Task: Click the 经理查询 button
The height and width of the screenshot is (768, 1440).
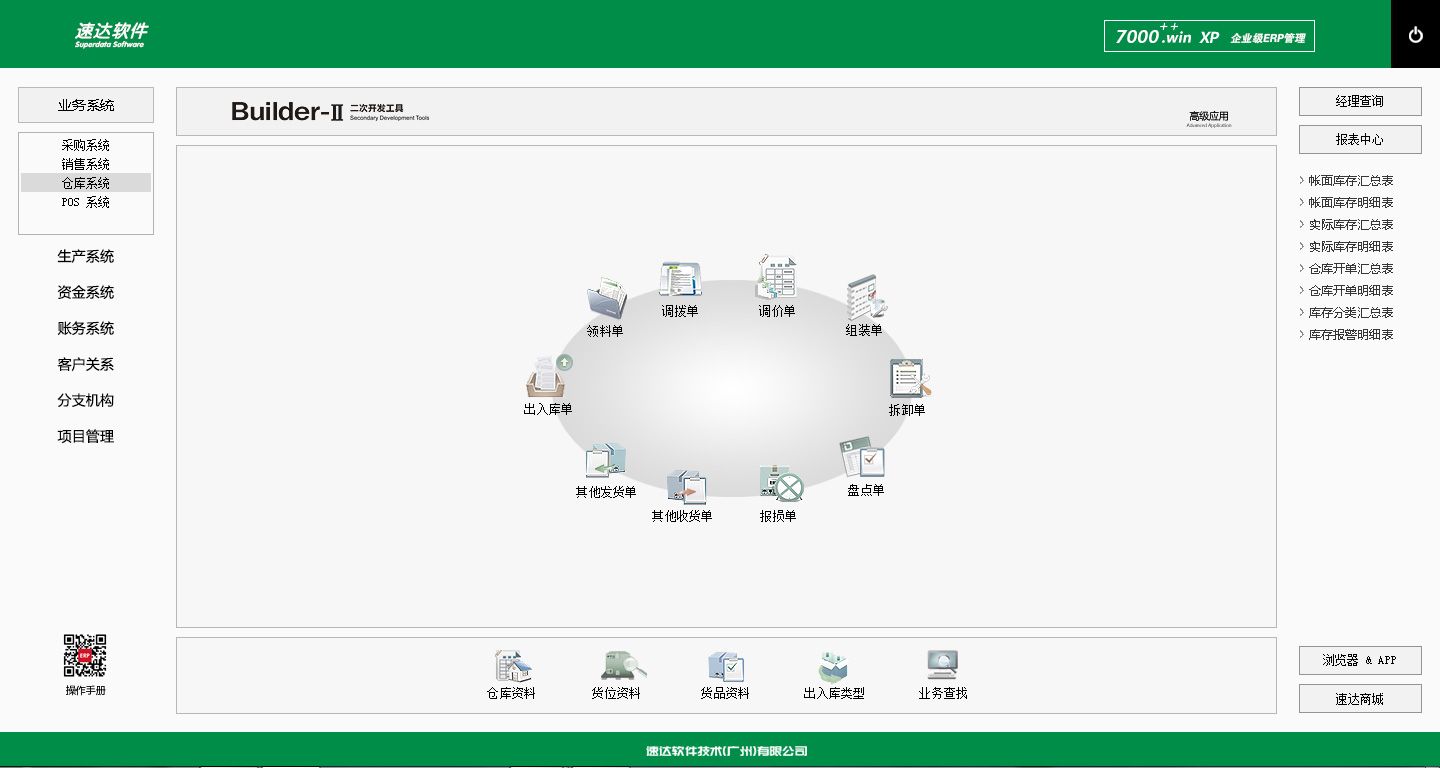Action: [x=1359, y=102]
